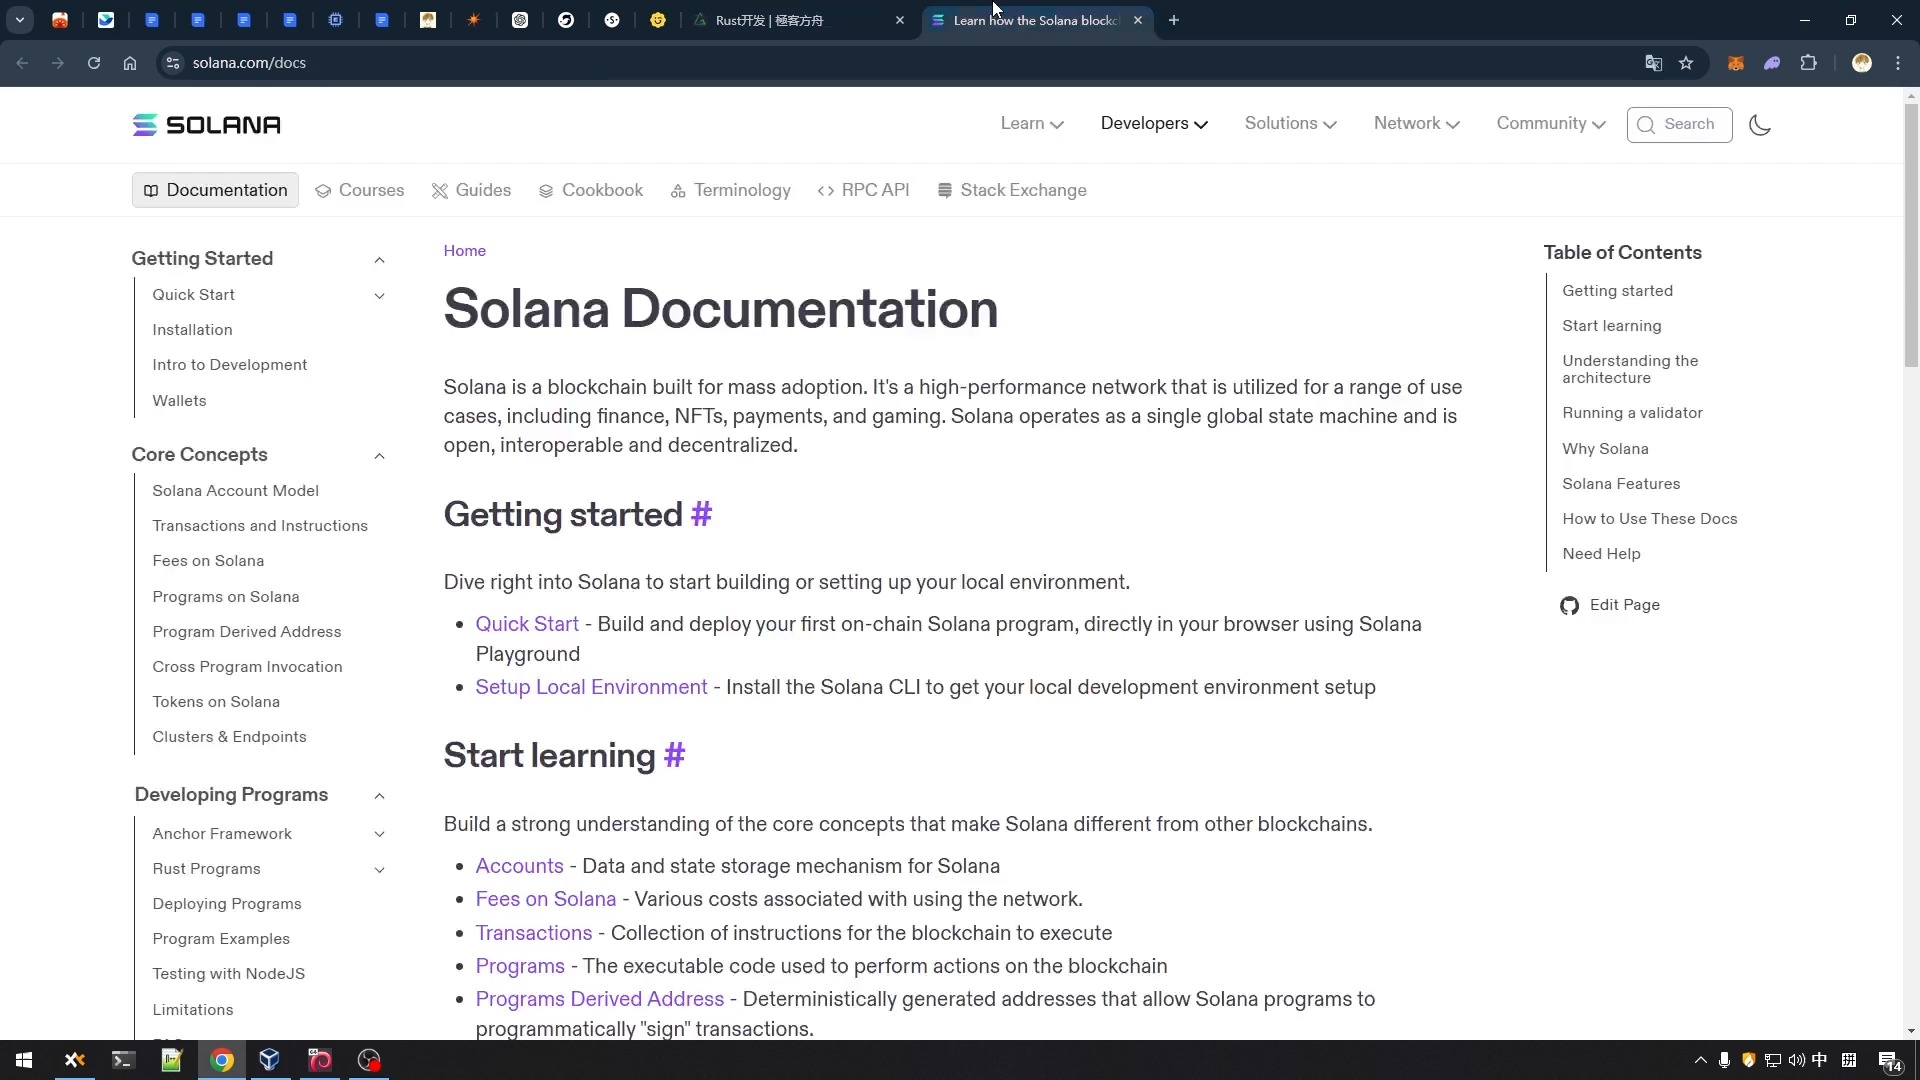
Task: Open the browser extensions puzzle icon
Action: (1808, 63)
